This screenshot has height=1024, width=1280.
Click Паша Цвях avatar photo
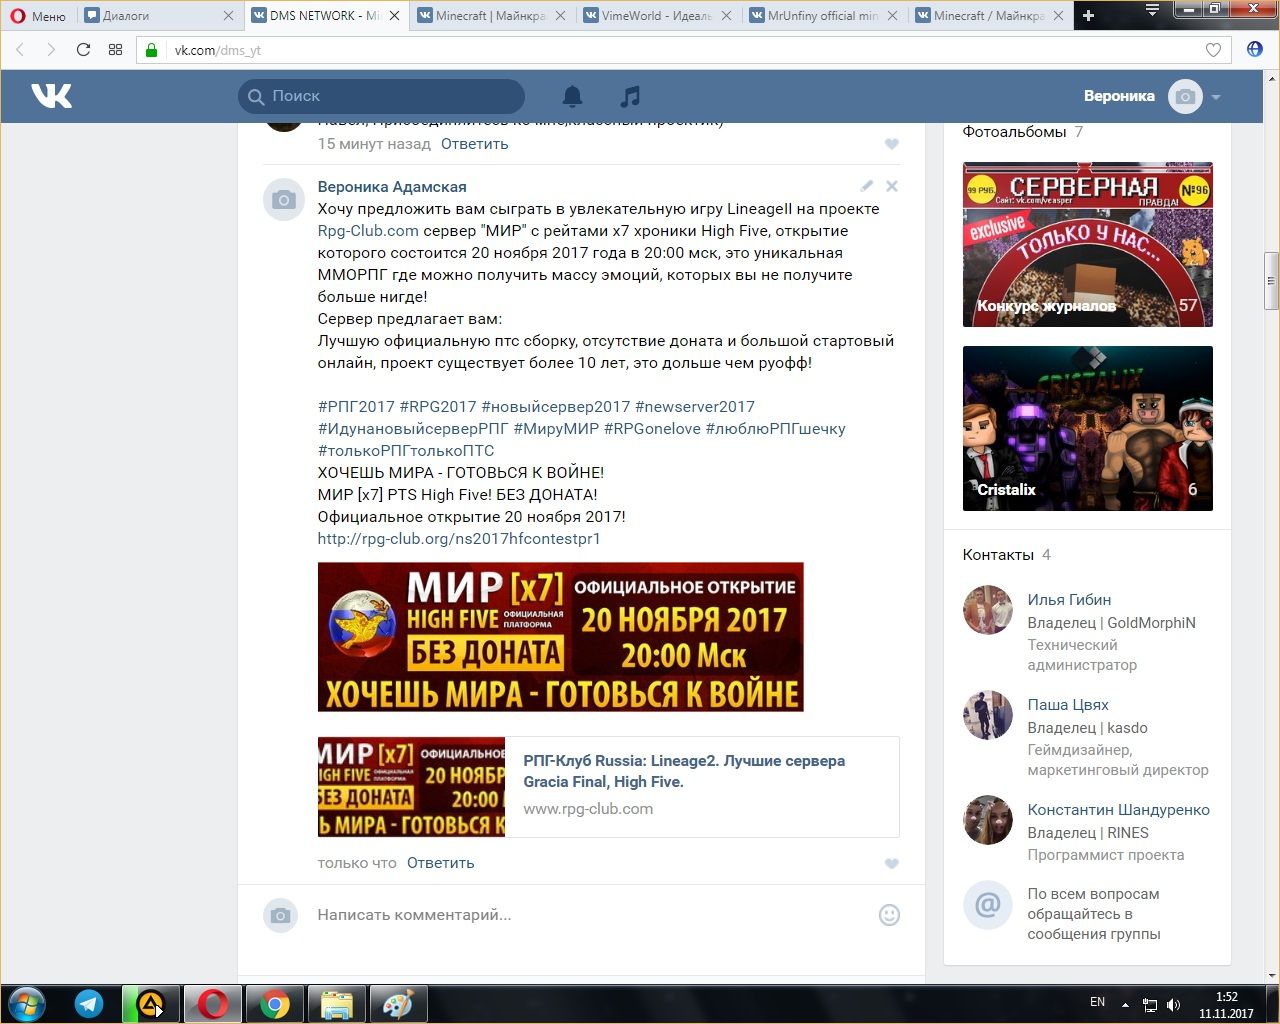[988, 715]
